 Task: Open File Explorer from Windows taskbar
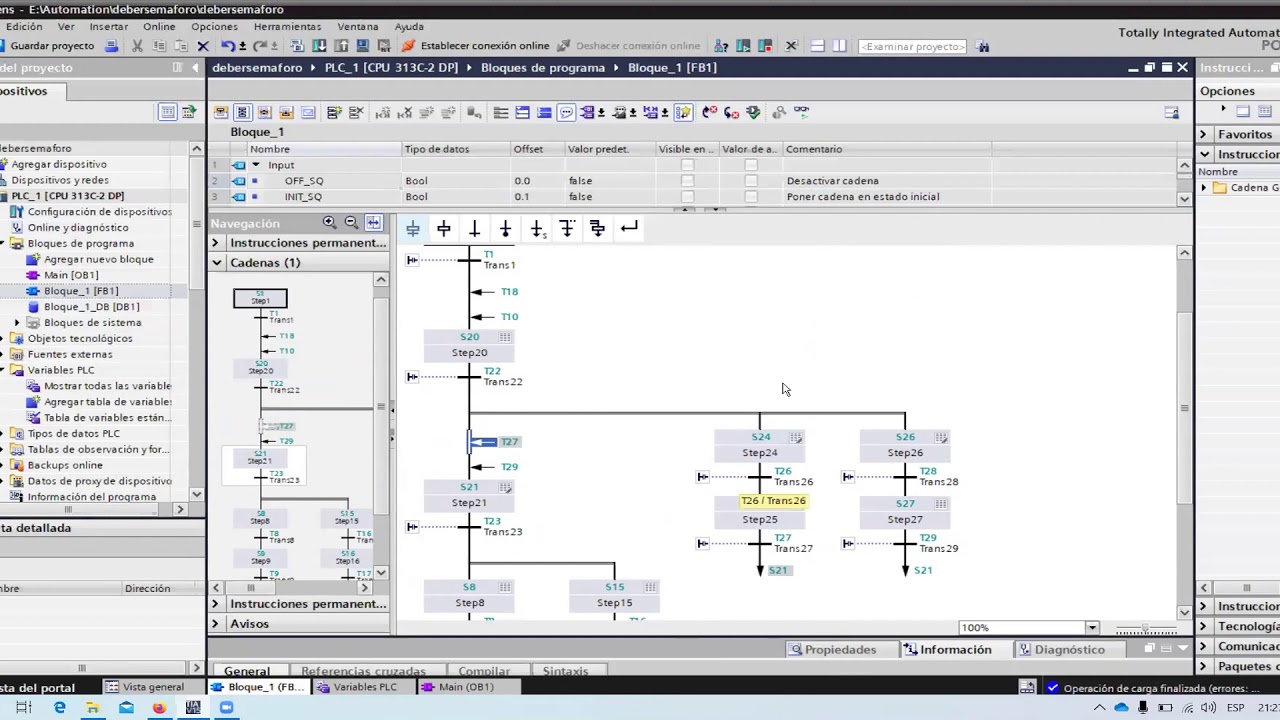pyautogui.click(x=92, y=708)
